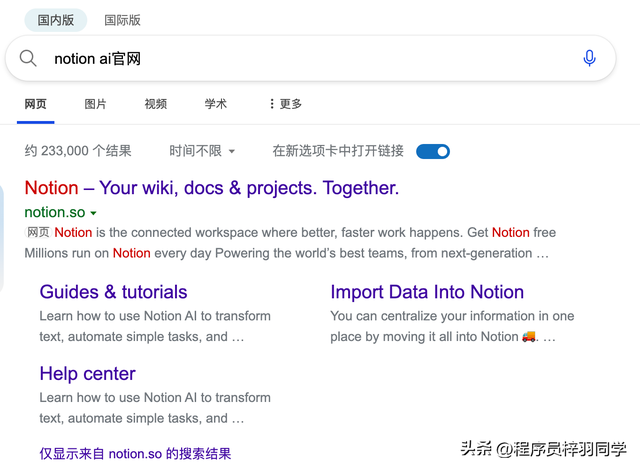640x470 pixels.
Task: Select the 网页 results tab
Action: (36, 104)
